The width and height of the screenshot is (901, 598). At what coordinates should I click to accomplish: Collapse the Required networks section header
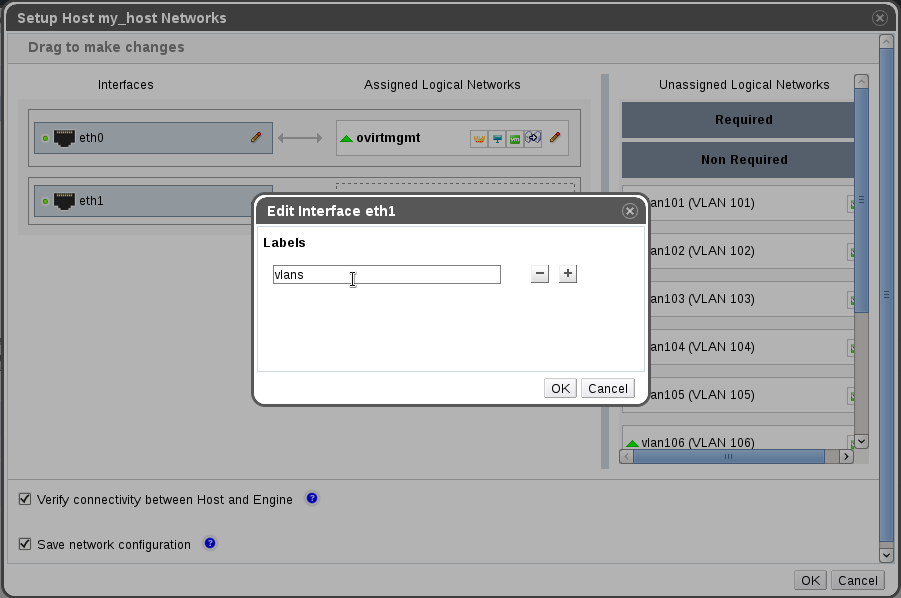[x=742, y=120]
